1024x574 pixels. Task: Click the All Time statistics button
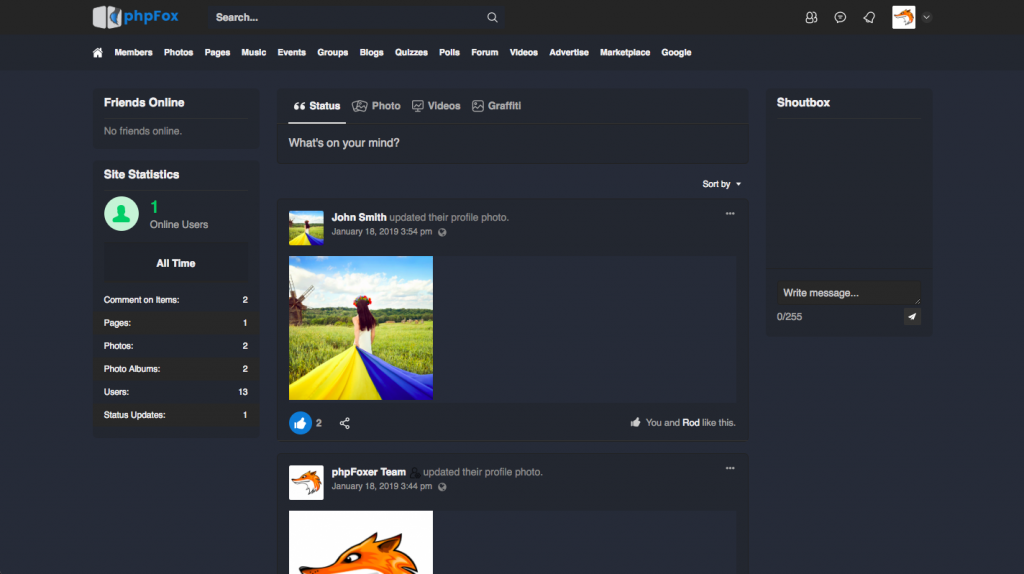[x=176, y=263]
